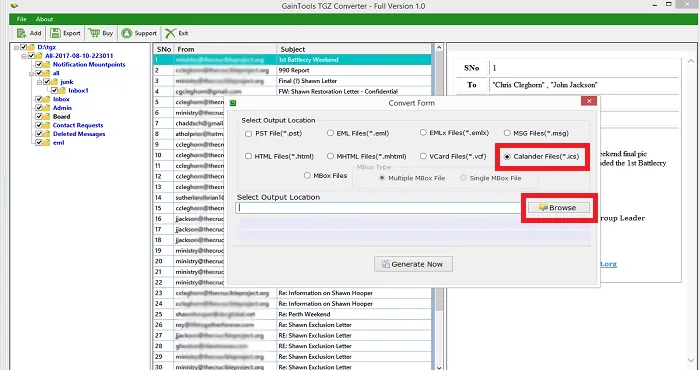This screenshot has width=700, height=370.
Task: Select row 26 'Re: Shawn Exclusion Letter'
Action: point(293,325)
